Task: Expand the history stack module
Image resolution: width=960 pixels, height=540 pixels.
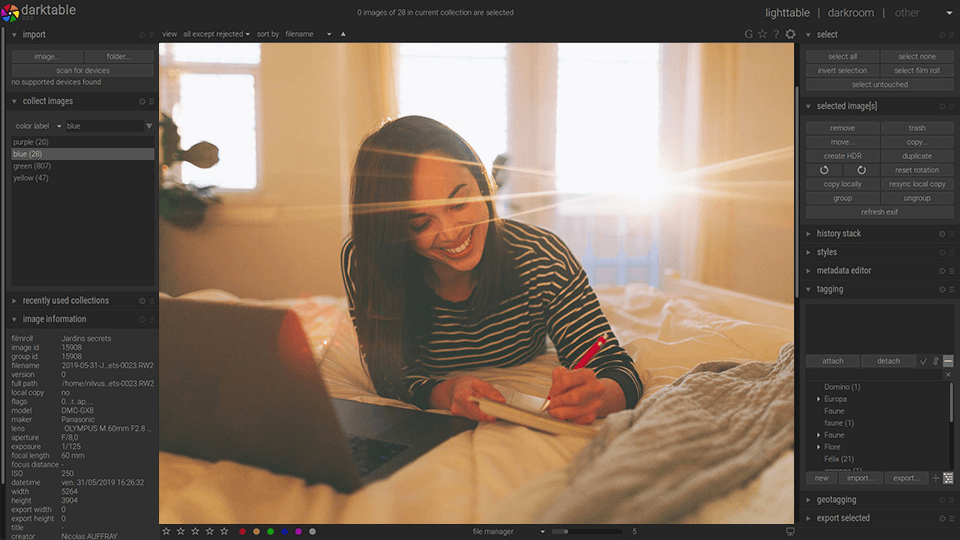Action: [x=808, y=234]
